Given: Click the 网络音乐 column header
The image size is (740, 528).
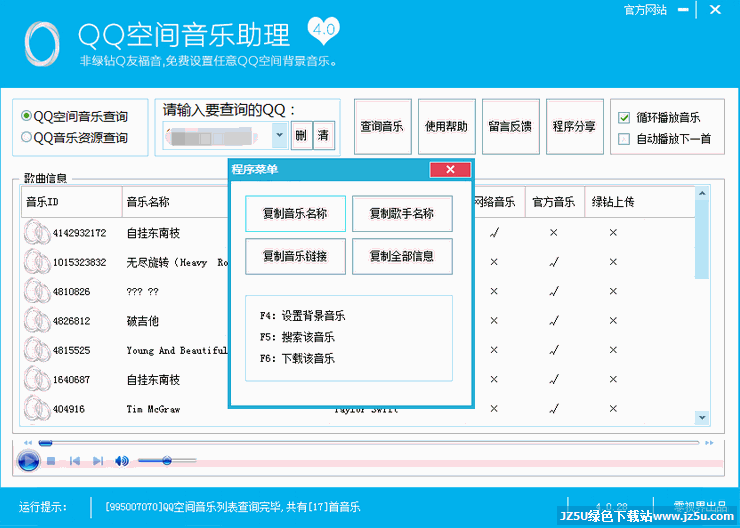Looking at the screenshot, I should point(499,202).
